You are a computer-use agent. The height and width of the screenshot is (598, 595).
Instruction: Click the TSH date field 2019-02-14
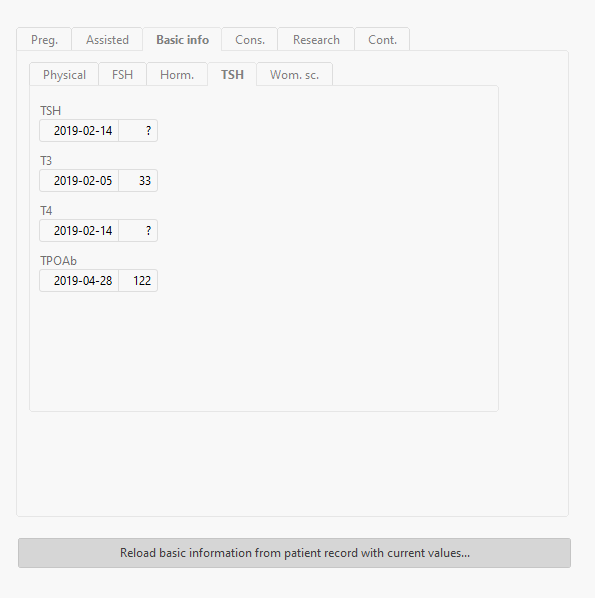[79, 130]
